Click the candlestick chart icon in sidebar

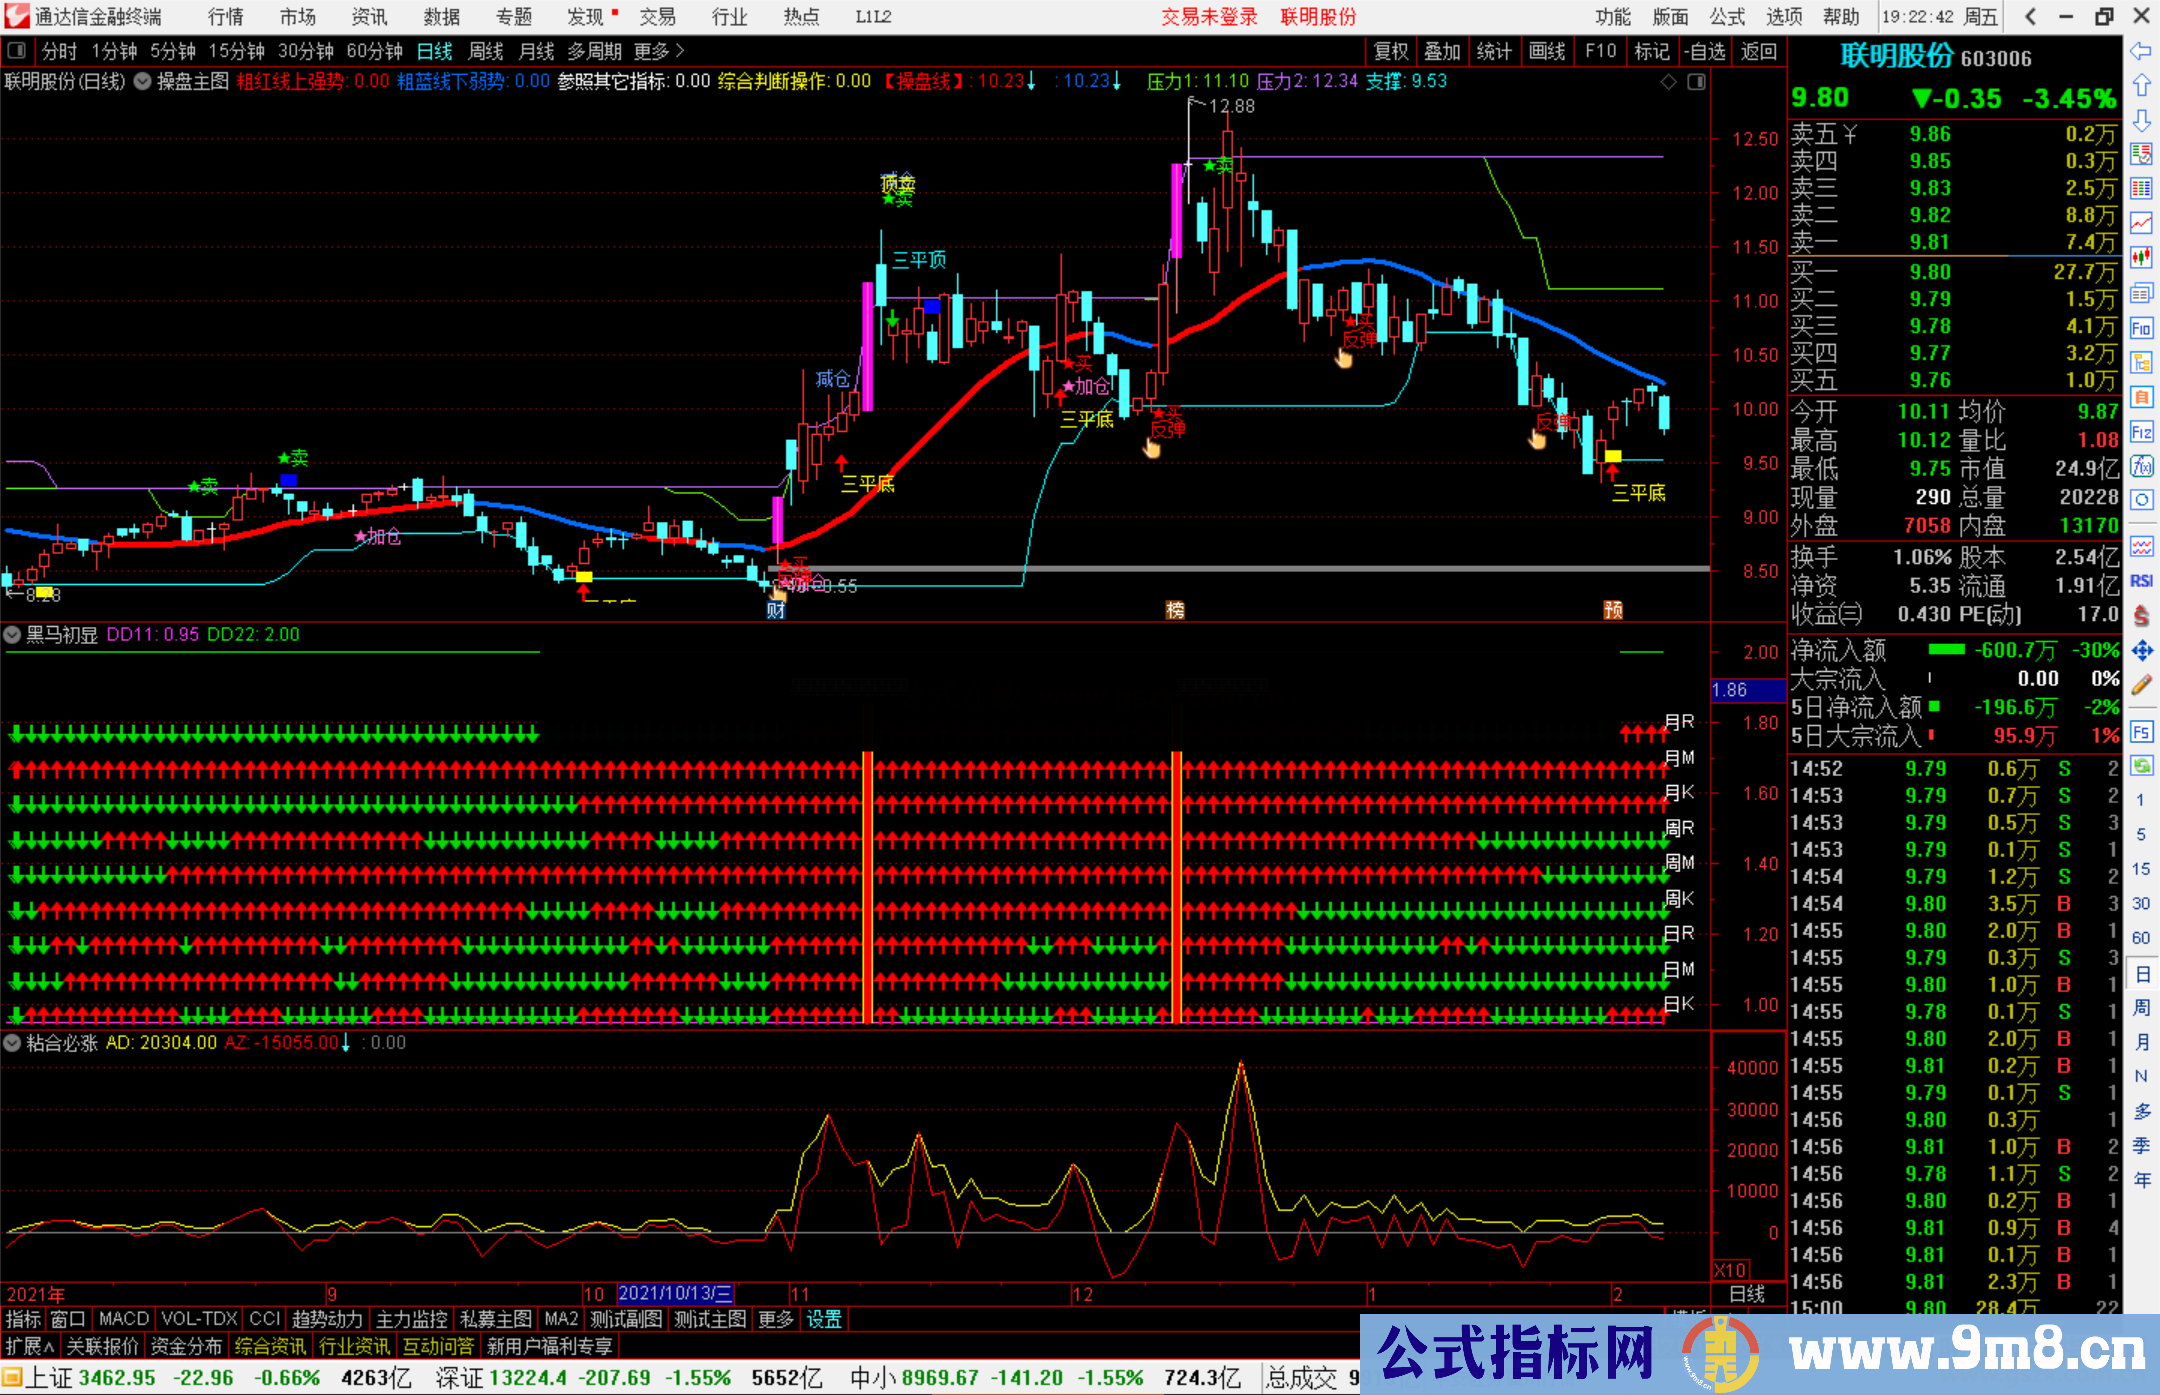coord(2141,258)
